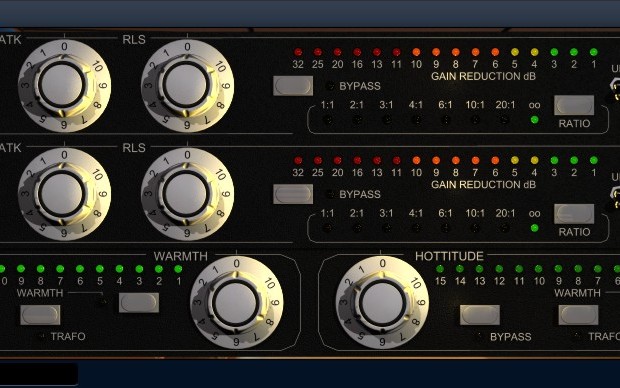
Task: Click the HOTTITUDE knob center
Action: pos(382,303)
